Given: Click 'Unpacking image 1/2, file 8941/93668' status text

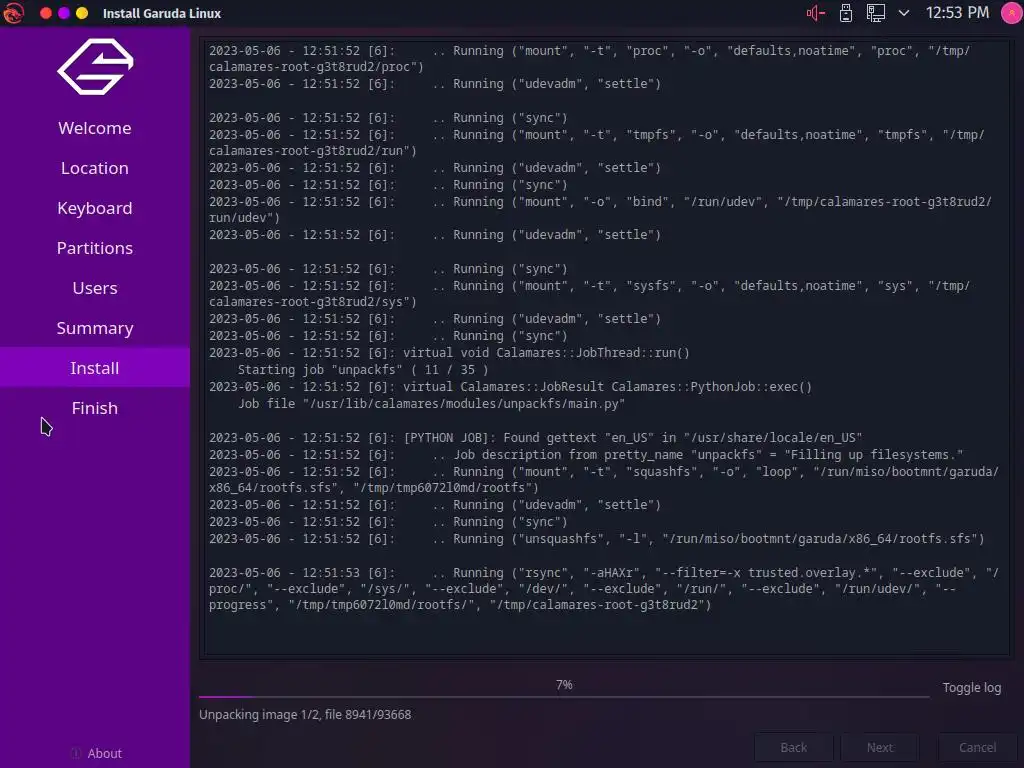Looking at the screenshot, I should point(305,714).
